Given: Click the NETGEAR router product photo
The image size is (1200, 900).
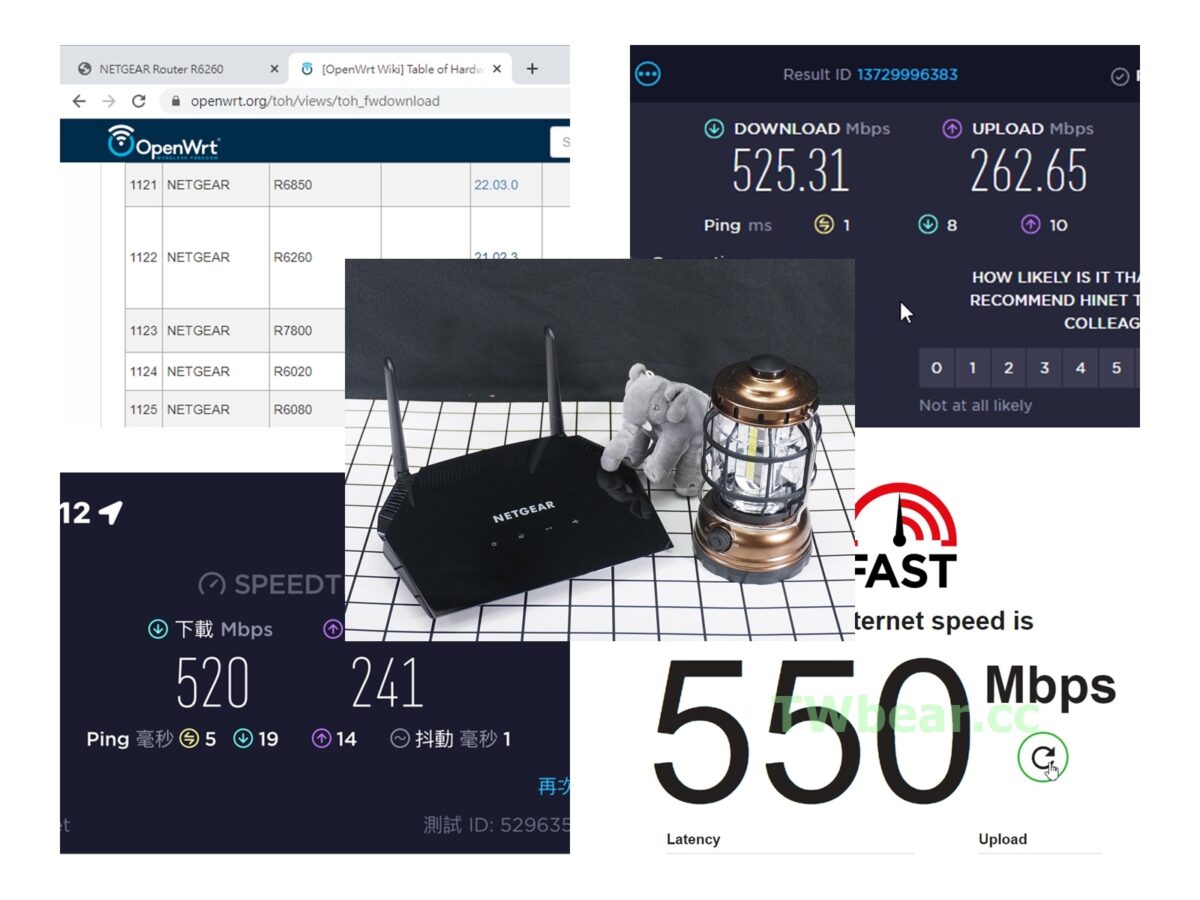Looking at the screenshot, I should [x=599, y=449].
